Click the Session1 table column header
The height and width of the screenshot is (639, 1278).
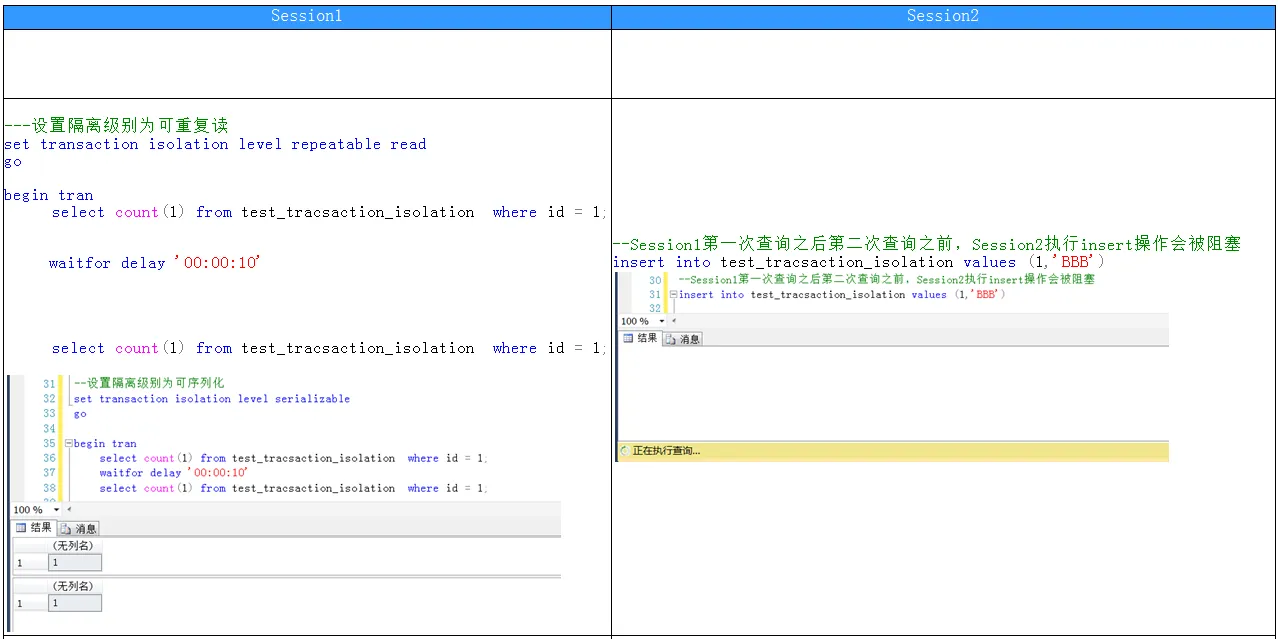click(306, 16)
